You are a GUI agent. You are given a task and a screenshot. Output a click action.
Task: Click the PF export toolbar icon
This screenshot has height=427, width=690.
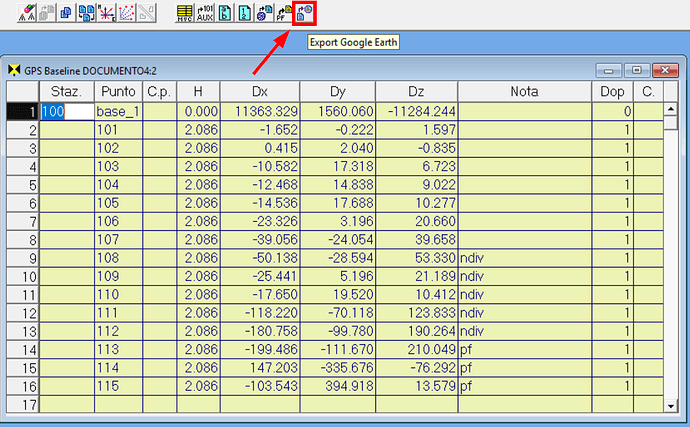285,13
